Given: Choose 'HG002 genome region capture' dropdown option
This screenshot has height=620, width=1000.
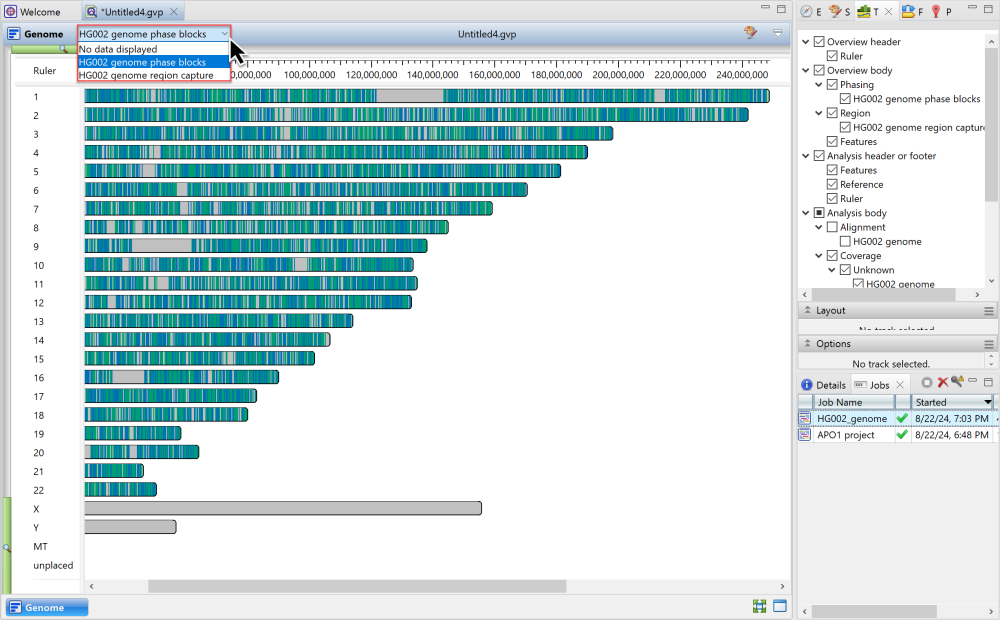Looking at the screenshot, I should click(x=154, y=75).
